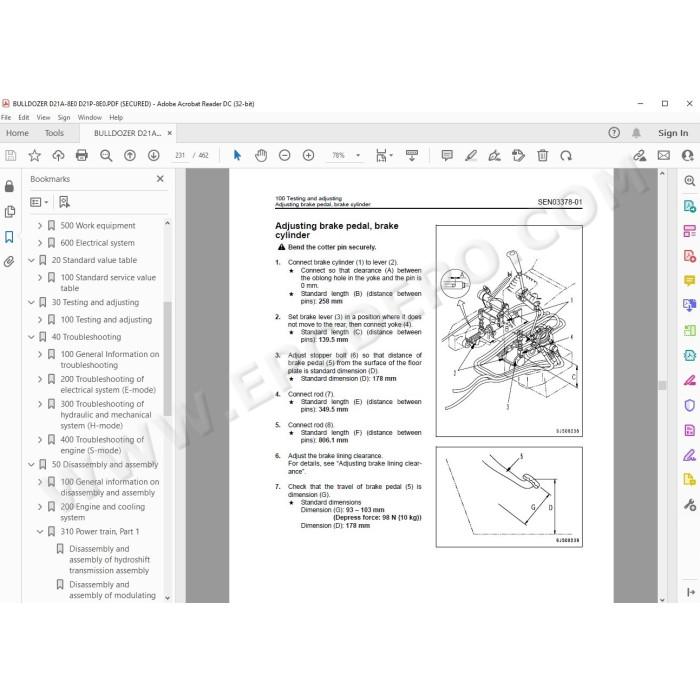
Task: Open the sign document pen icon
Action: point(494,155)
